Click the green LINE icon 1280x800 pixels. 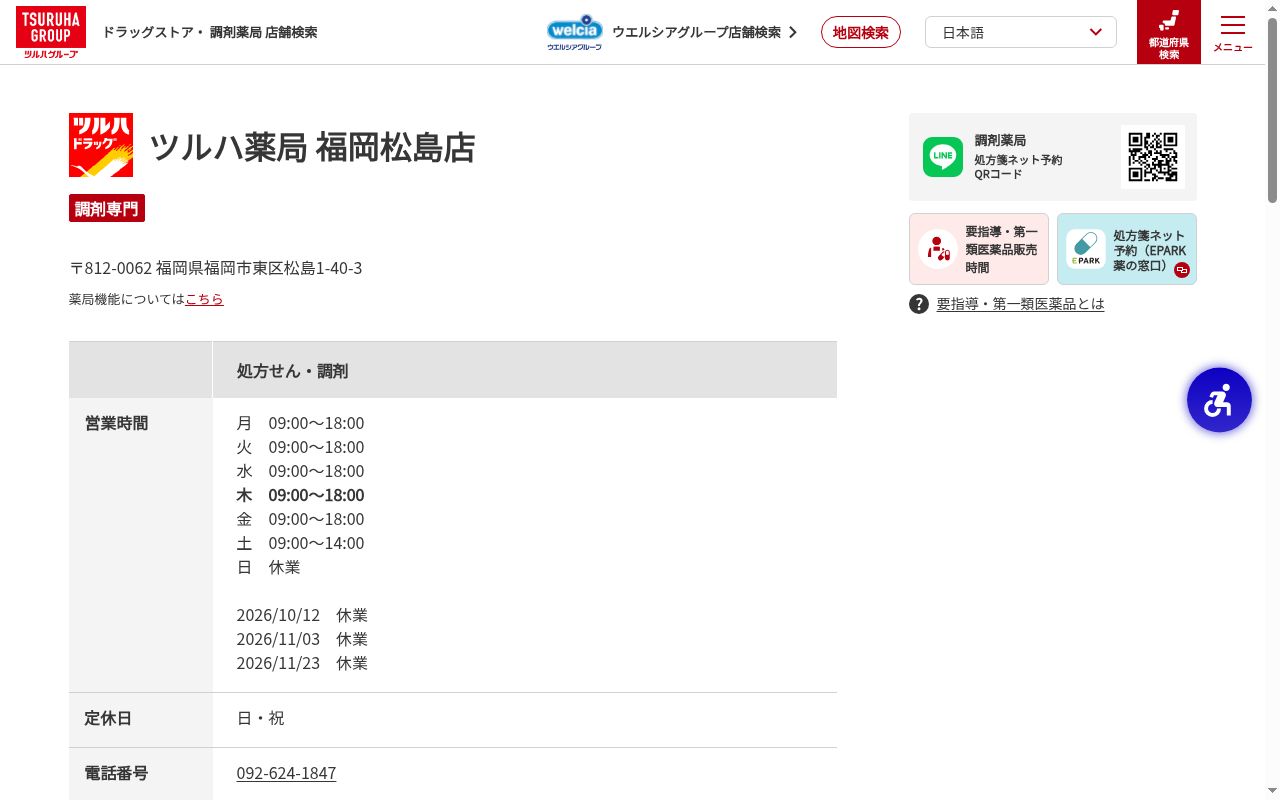943,157
